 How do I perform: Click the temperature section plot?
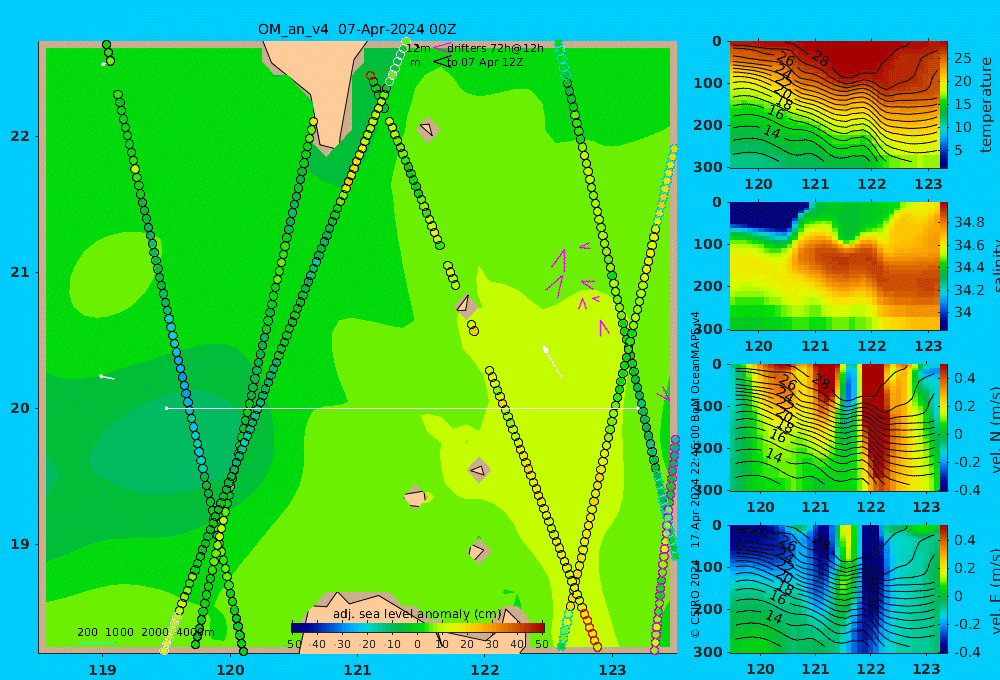coord(835,105)
